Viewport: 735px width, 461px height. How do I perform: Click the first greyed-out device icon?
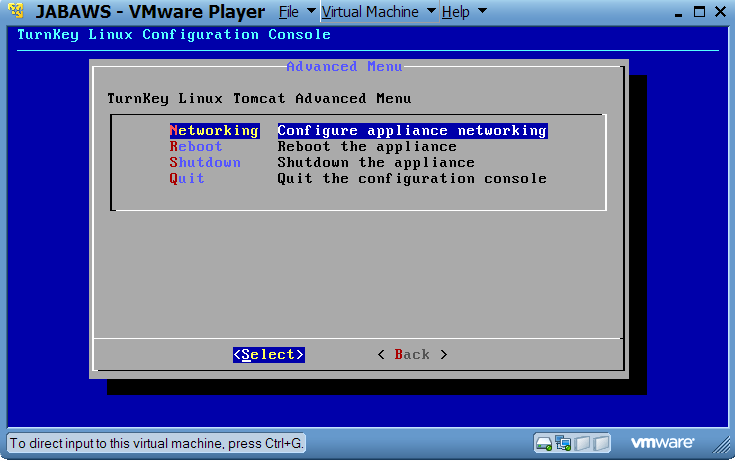[583, 442]
